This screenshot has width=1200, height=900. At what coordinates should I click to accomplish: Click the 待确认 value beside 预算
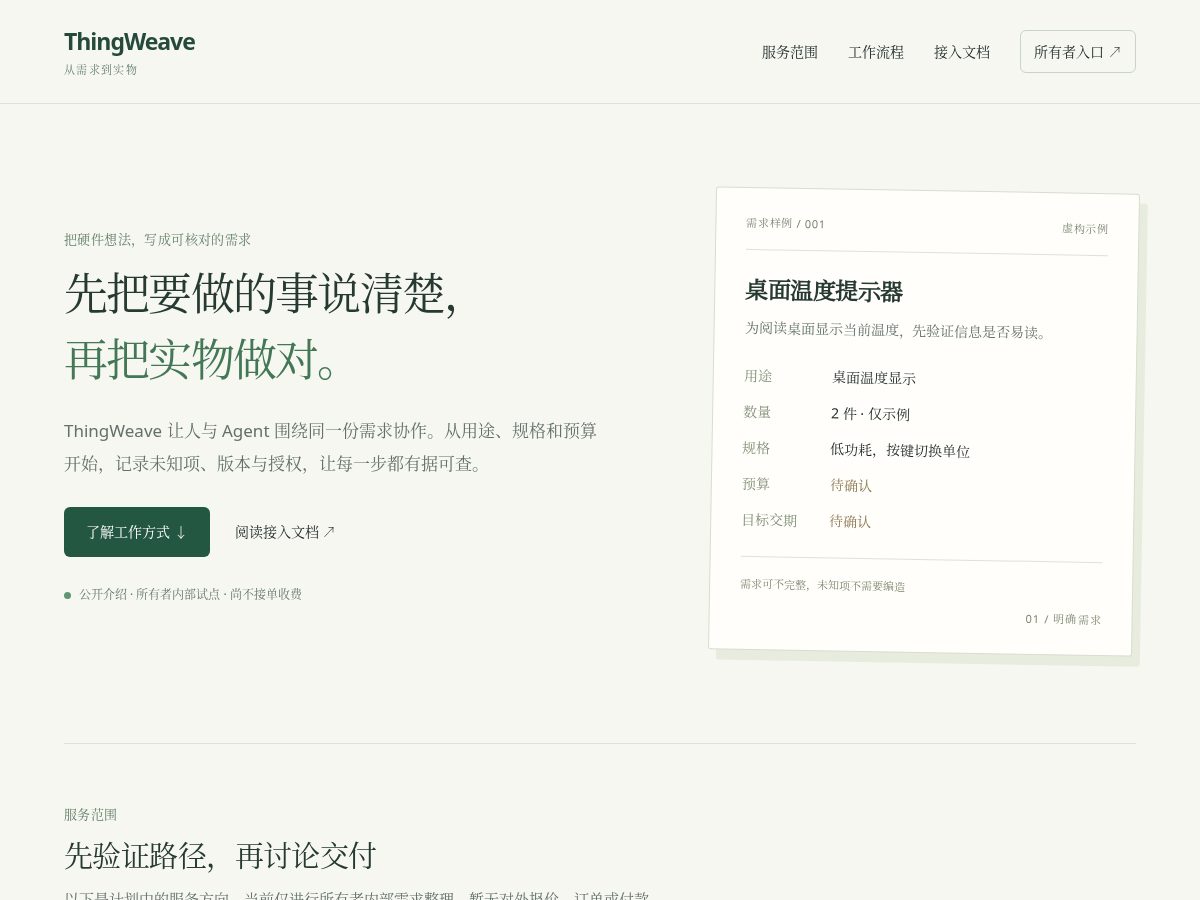[x=851, y=485]
